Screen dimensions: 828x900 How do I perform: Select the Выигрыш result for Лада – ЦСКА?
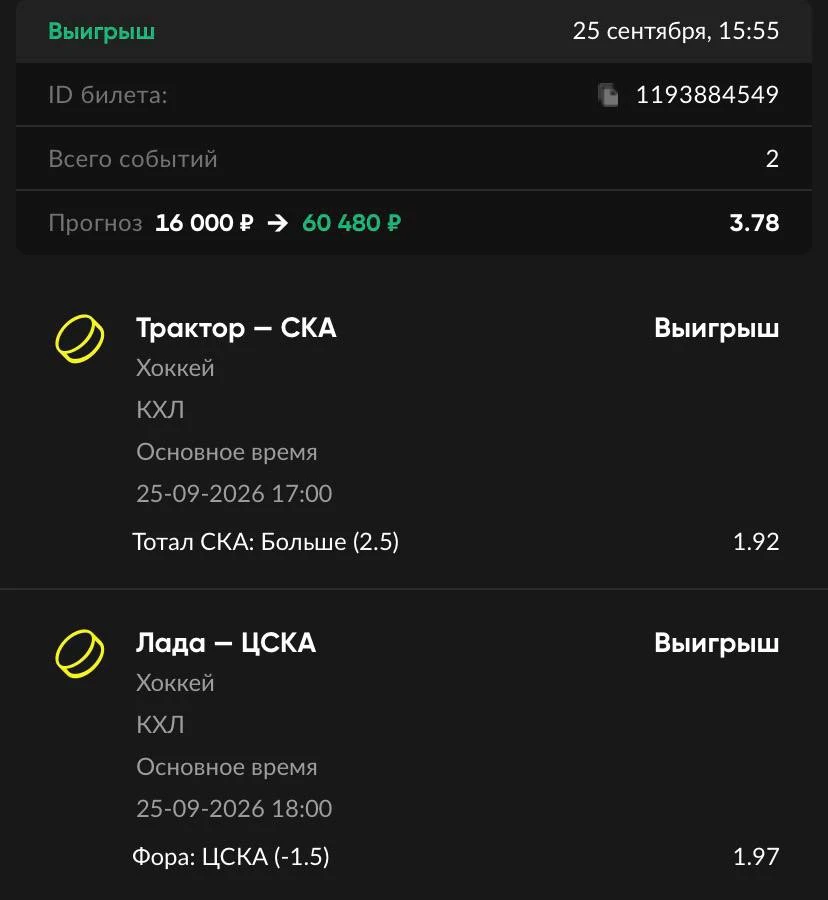point(717,643)
